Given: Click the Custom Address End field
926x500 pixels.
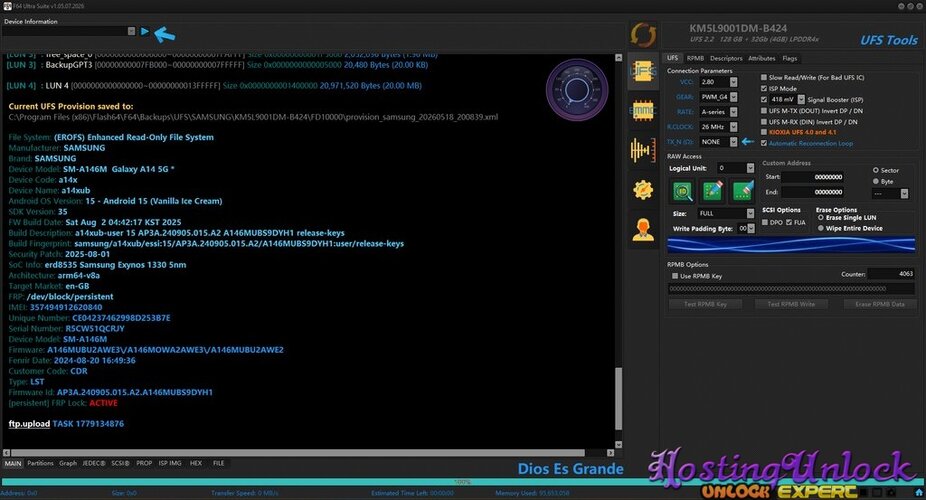Looking at the screenshot, I should (814, 192).
